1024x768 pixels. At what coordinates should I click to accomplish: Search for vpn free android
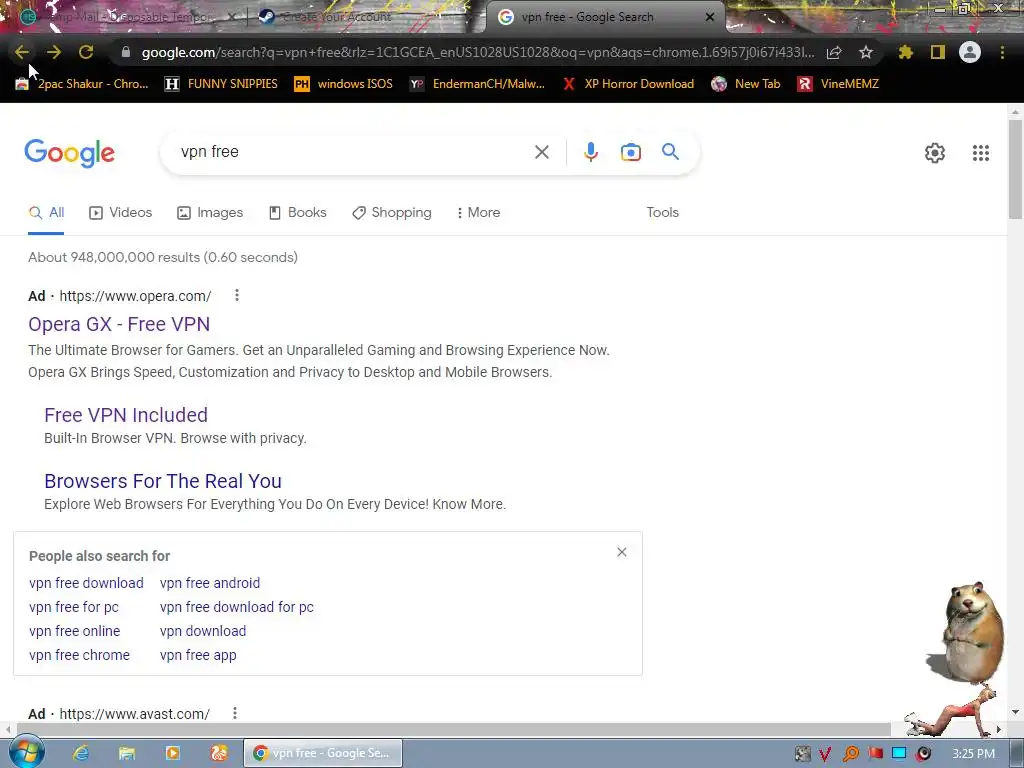(x=210, y=583)
